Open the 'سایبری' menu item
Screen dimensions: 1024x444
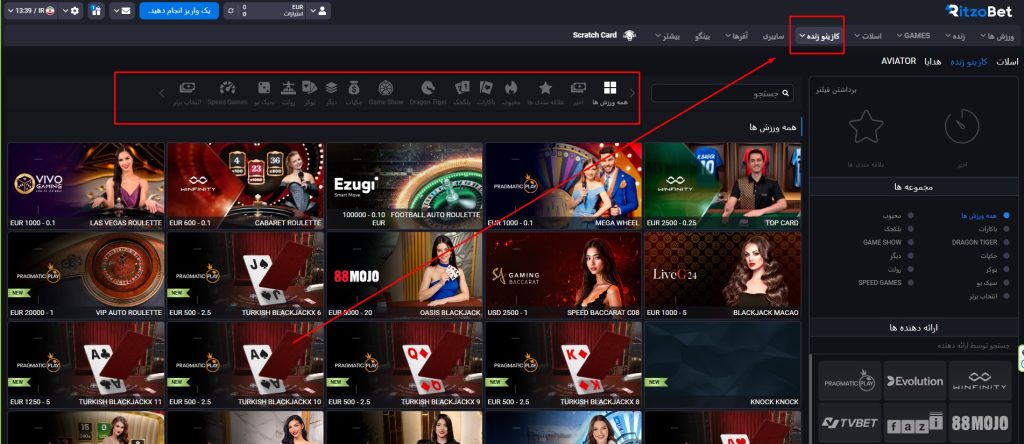coord(773,36)
